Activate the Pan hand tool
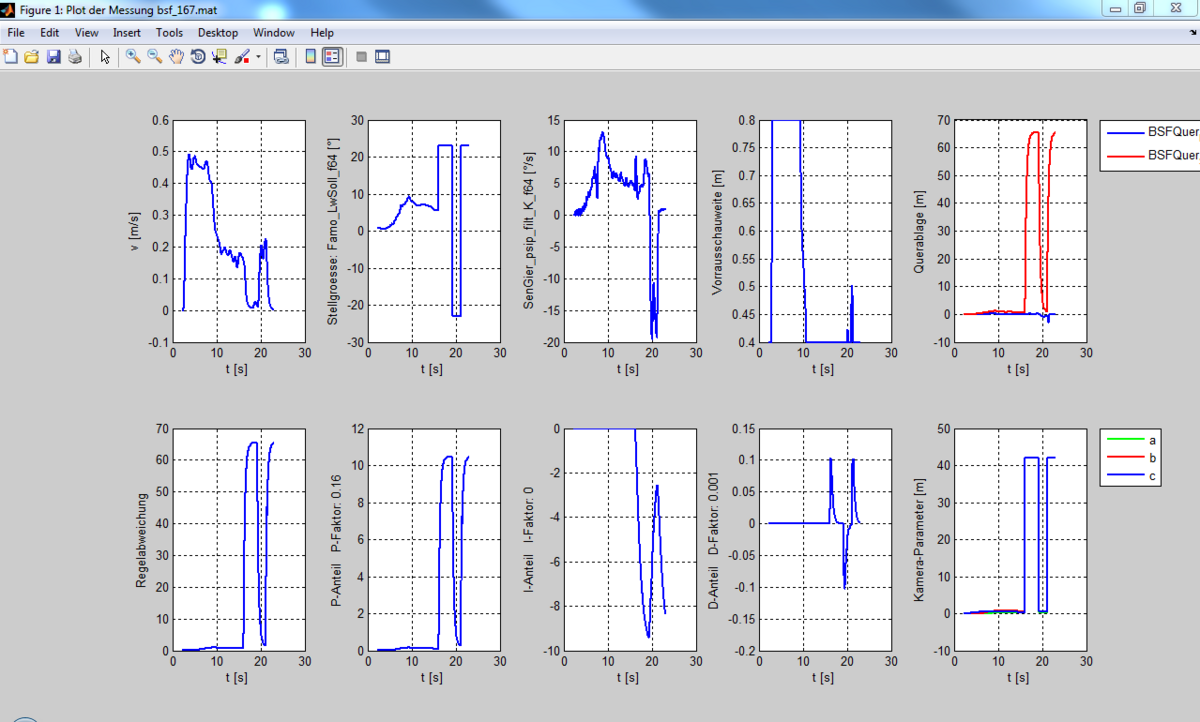1200x722 pixels. (x=176, y=57)
